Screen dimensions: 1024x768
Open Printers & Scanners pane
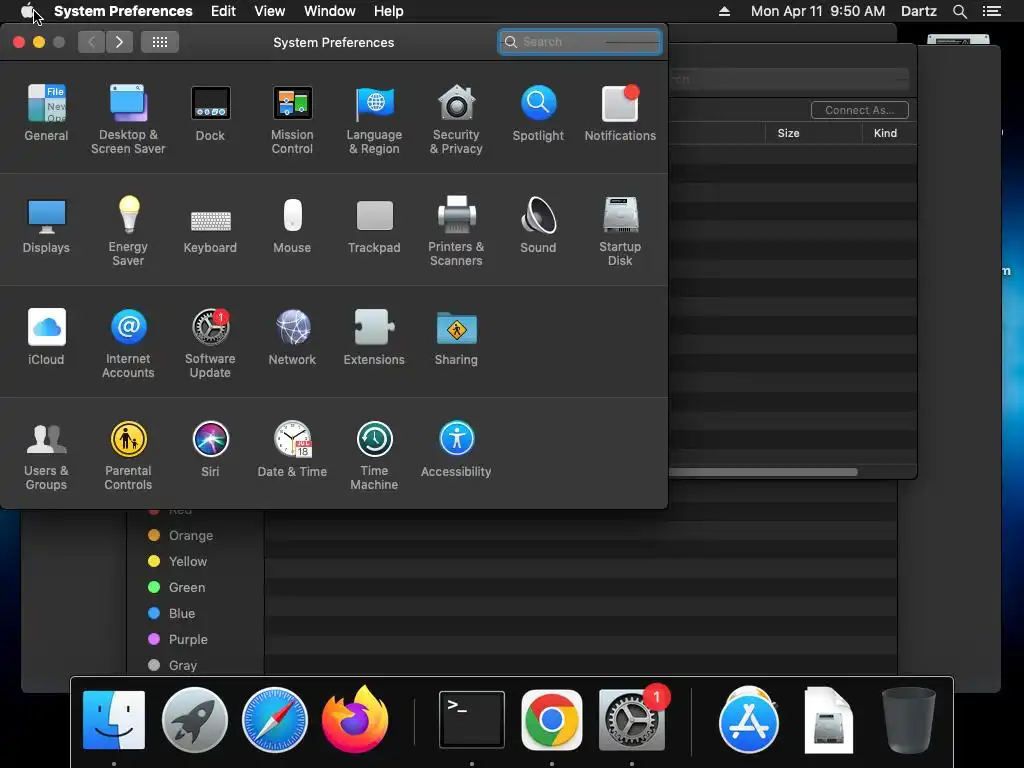(456, 231)
